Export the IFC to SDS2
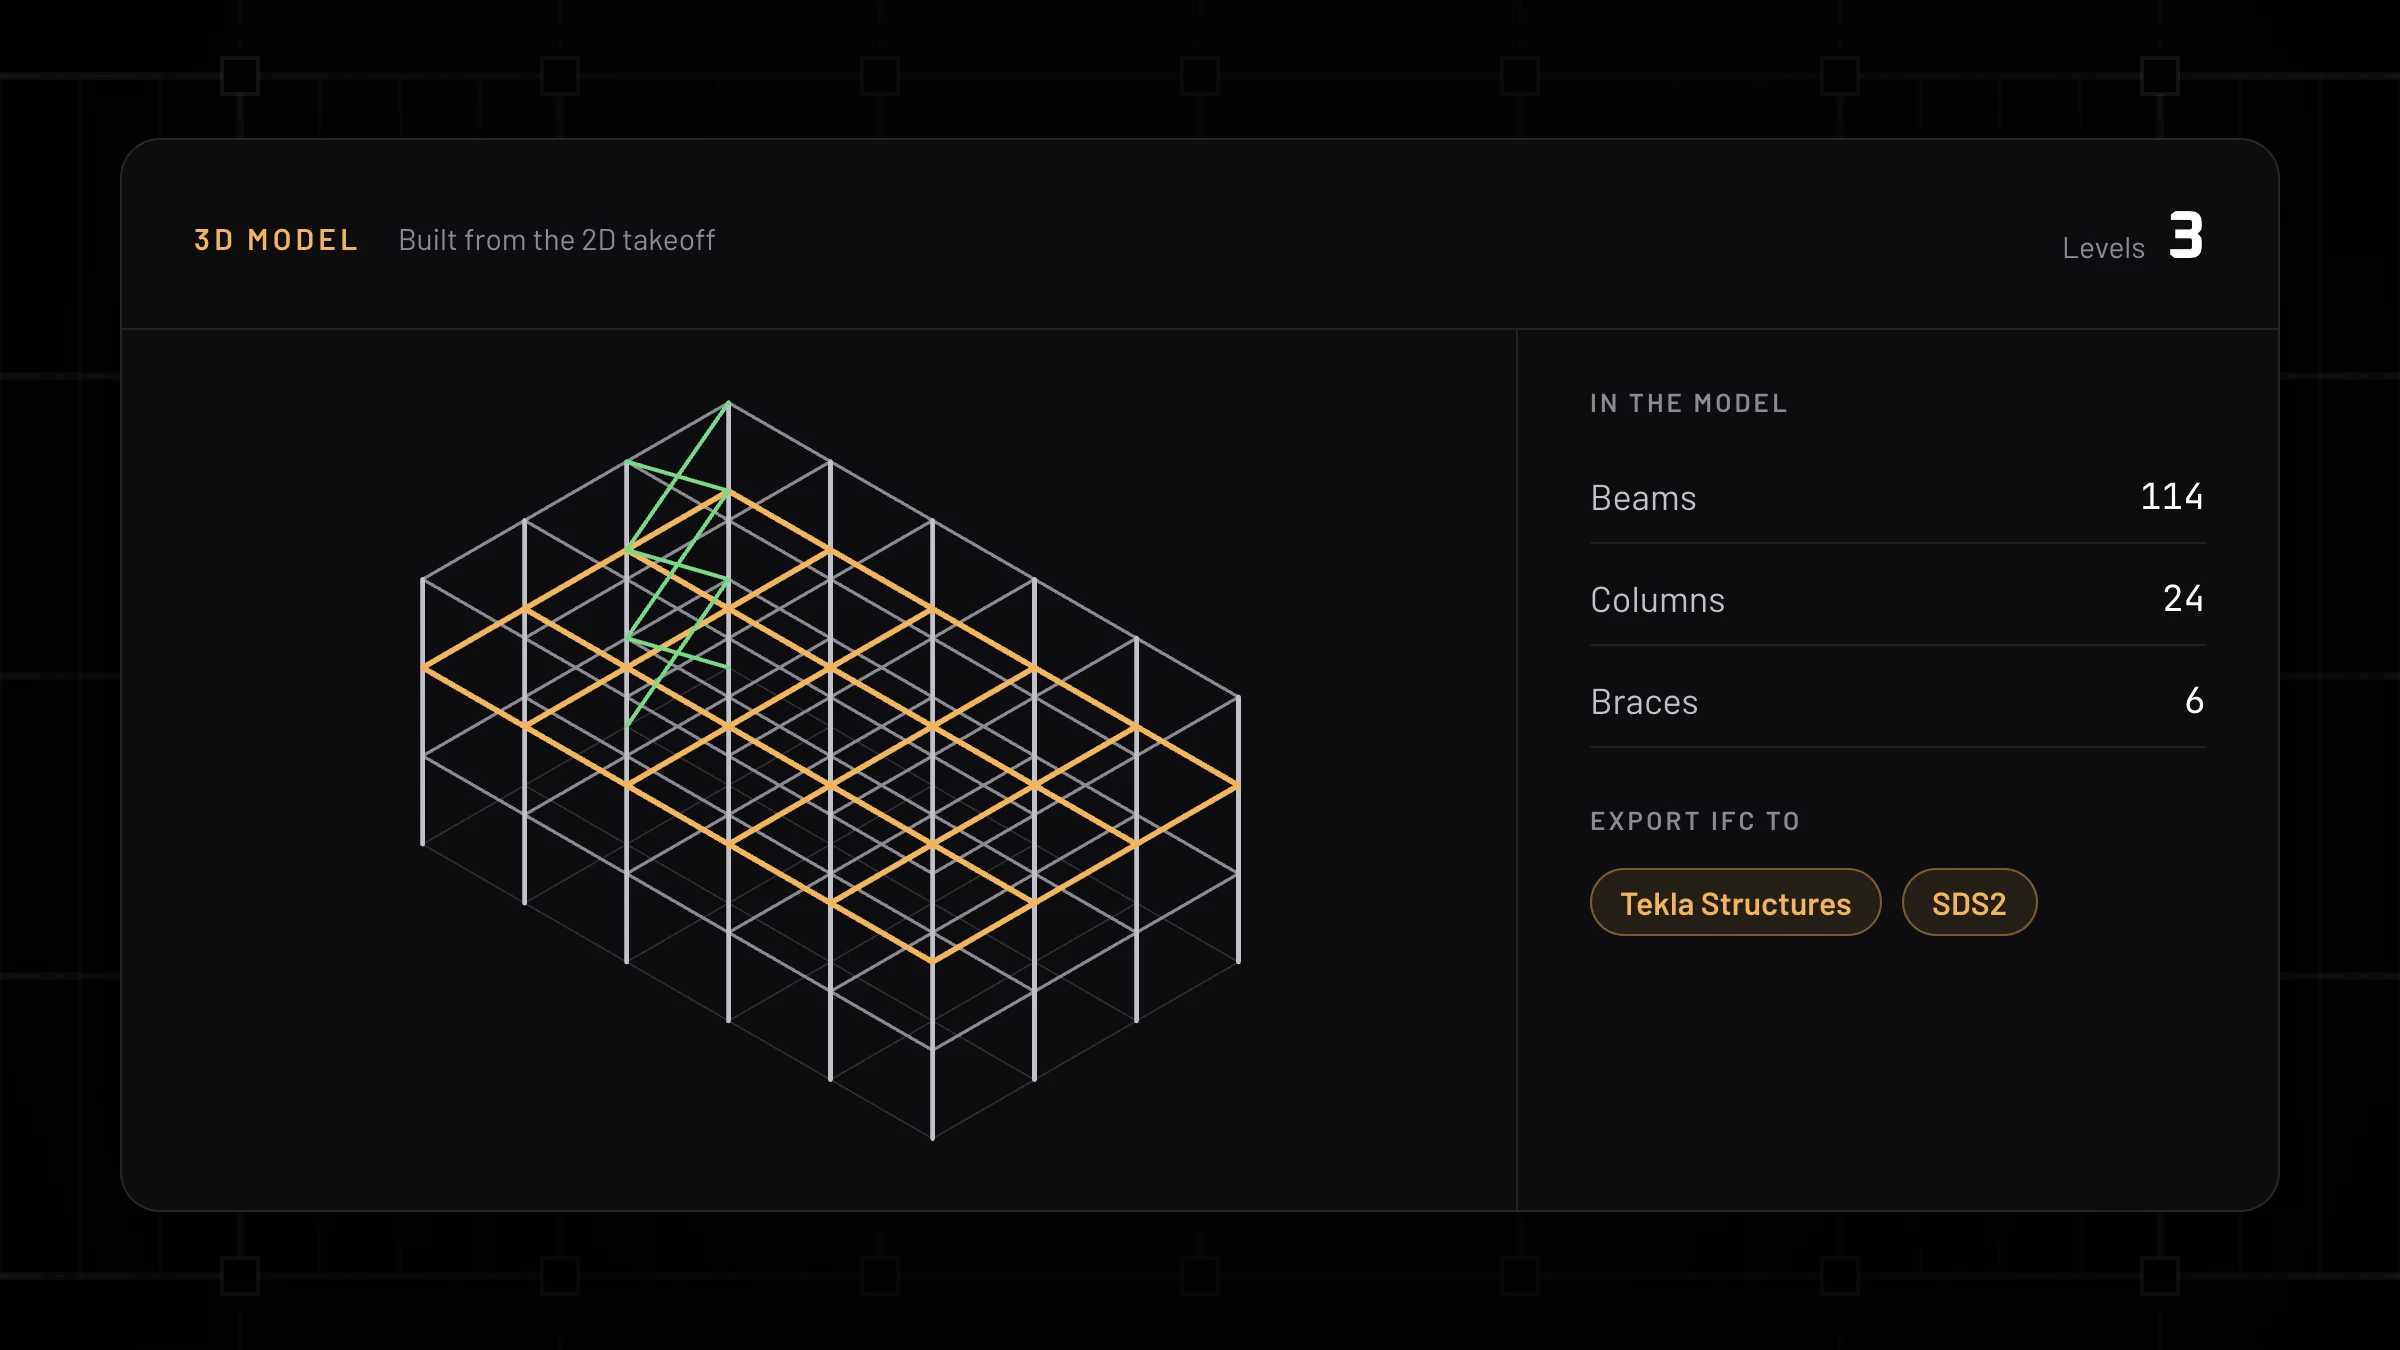The image size is (2400, 1350). click(x=1969, y=902)
